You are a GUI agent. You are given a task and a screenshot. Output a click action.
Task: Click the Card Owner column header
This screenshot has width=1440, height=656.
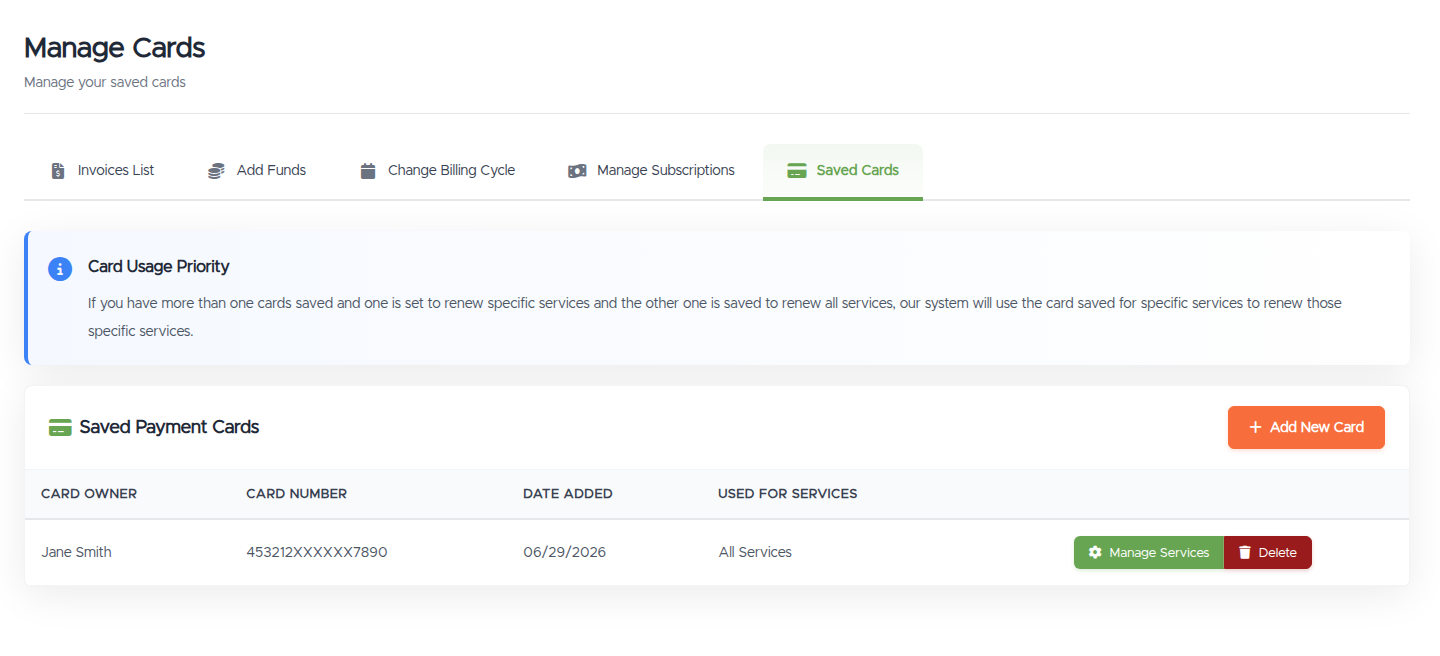(89, 494)
